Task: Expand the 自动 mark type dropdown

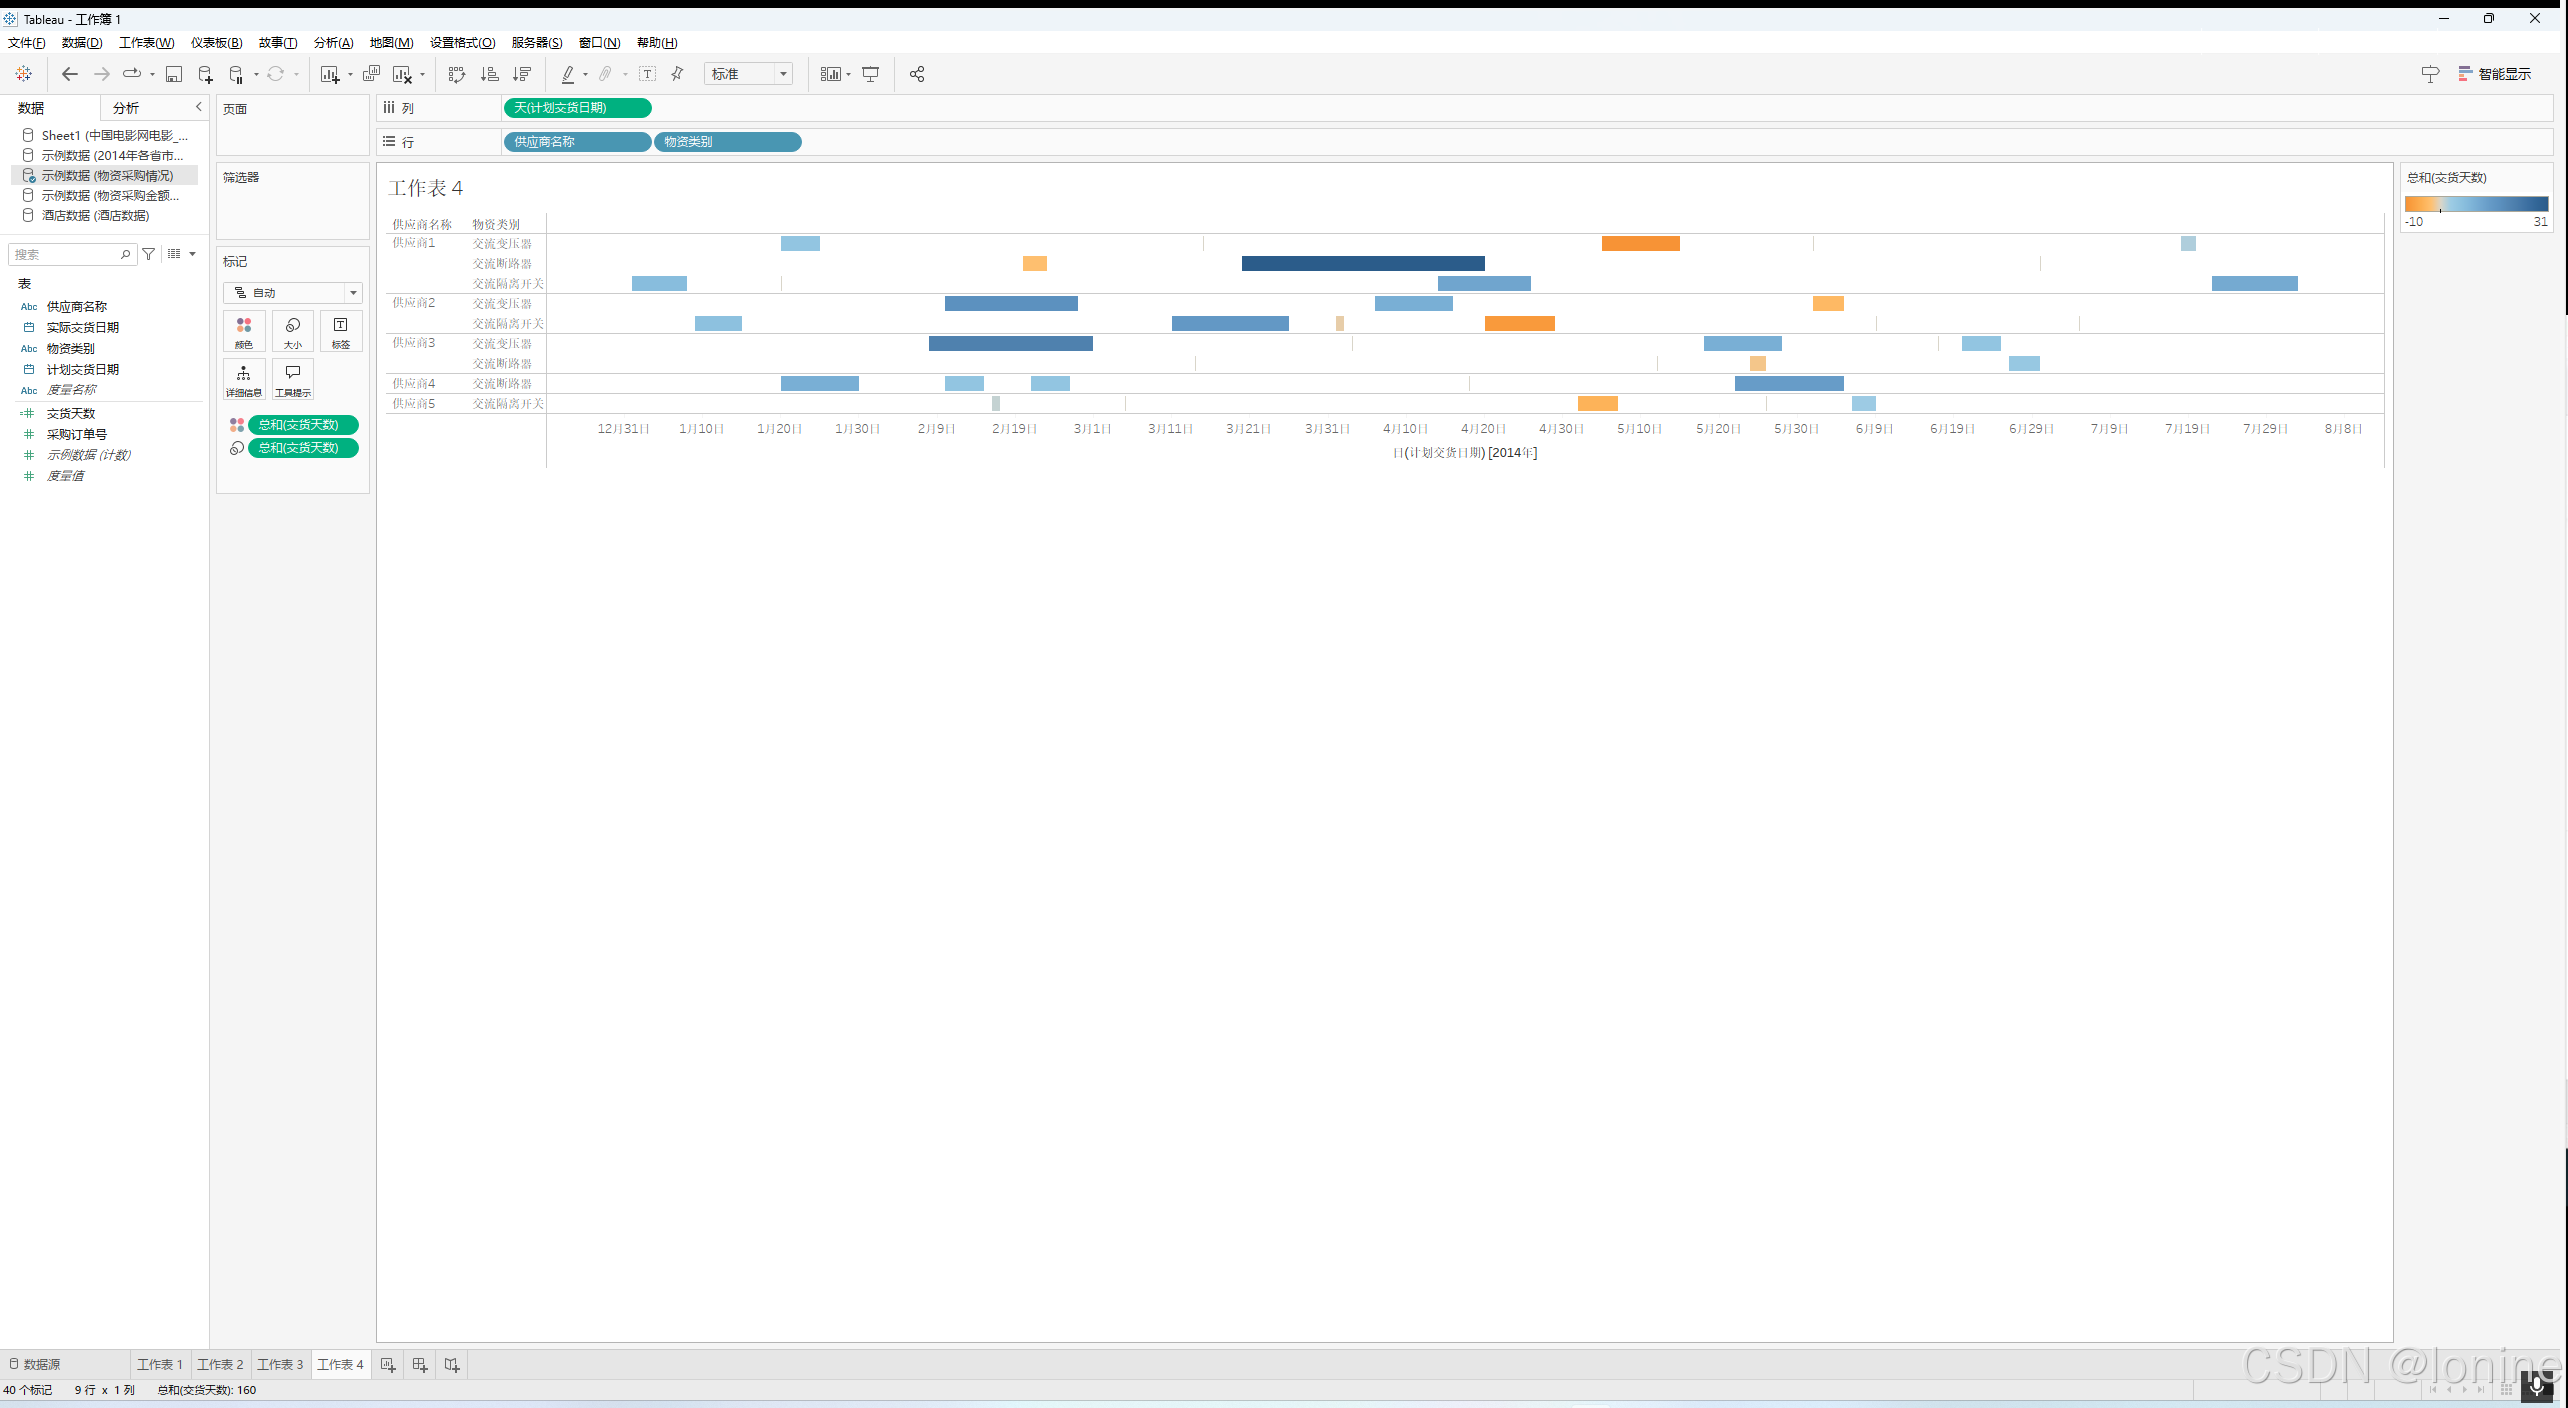Action: coord(292,293)
